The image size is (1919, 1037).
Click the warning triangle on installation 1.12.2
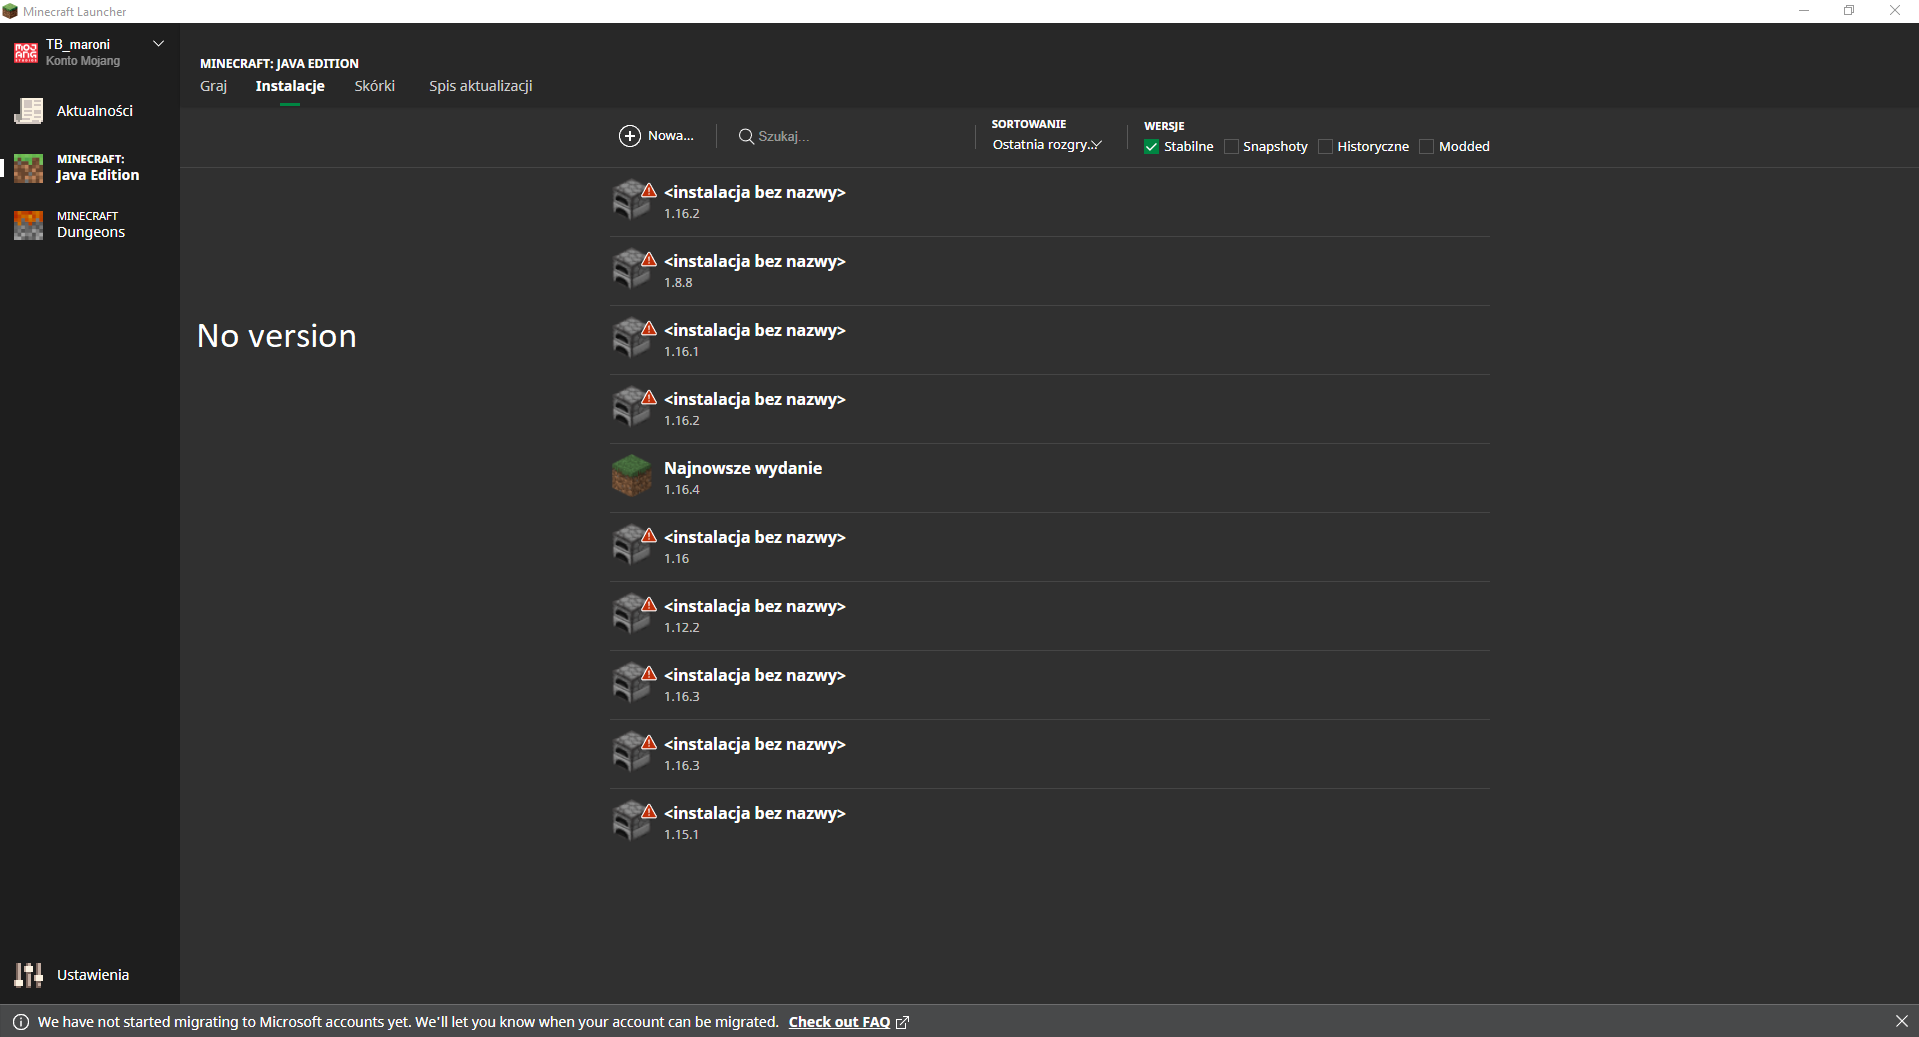[649, 605]
